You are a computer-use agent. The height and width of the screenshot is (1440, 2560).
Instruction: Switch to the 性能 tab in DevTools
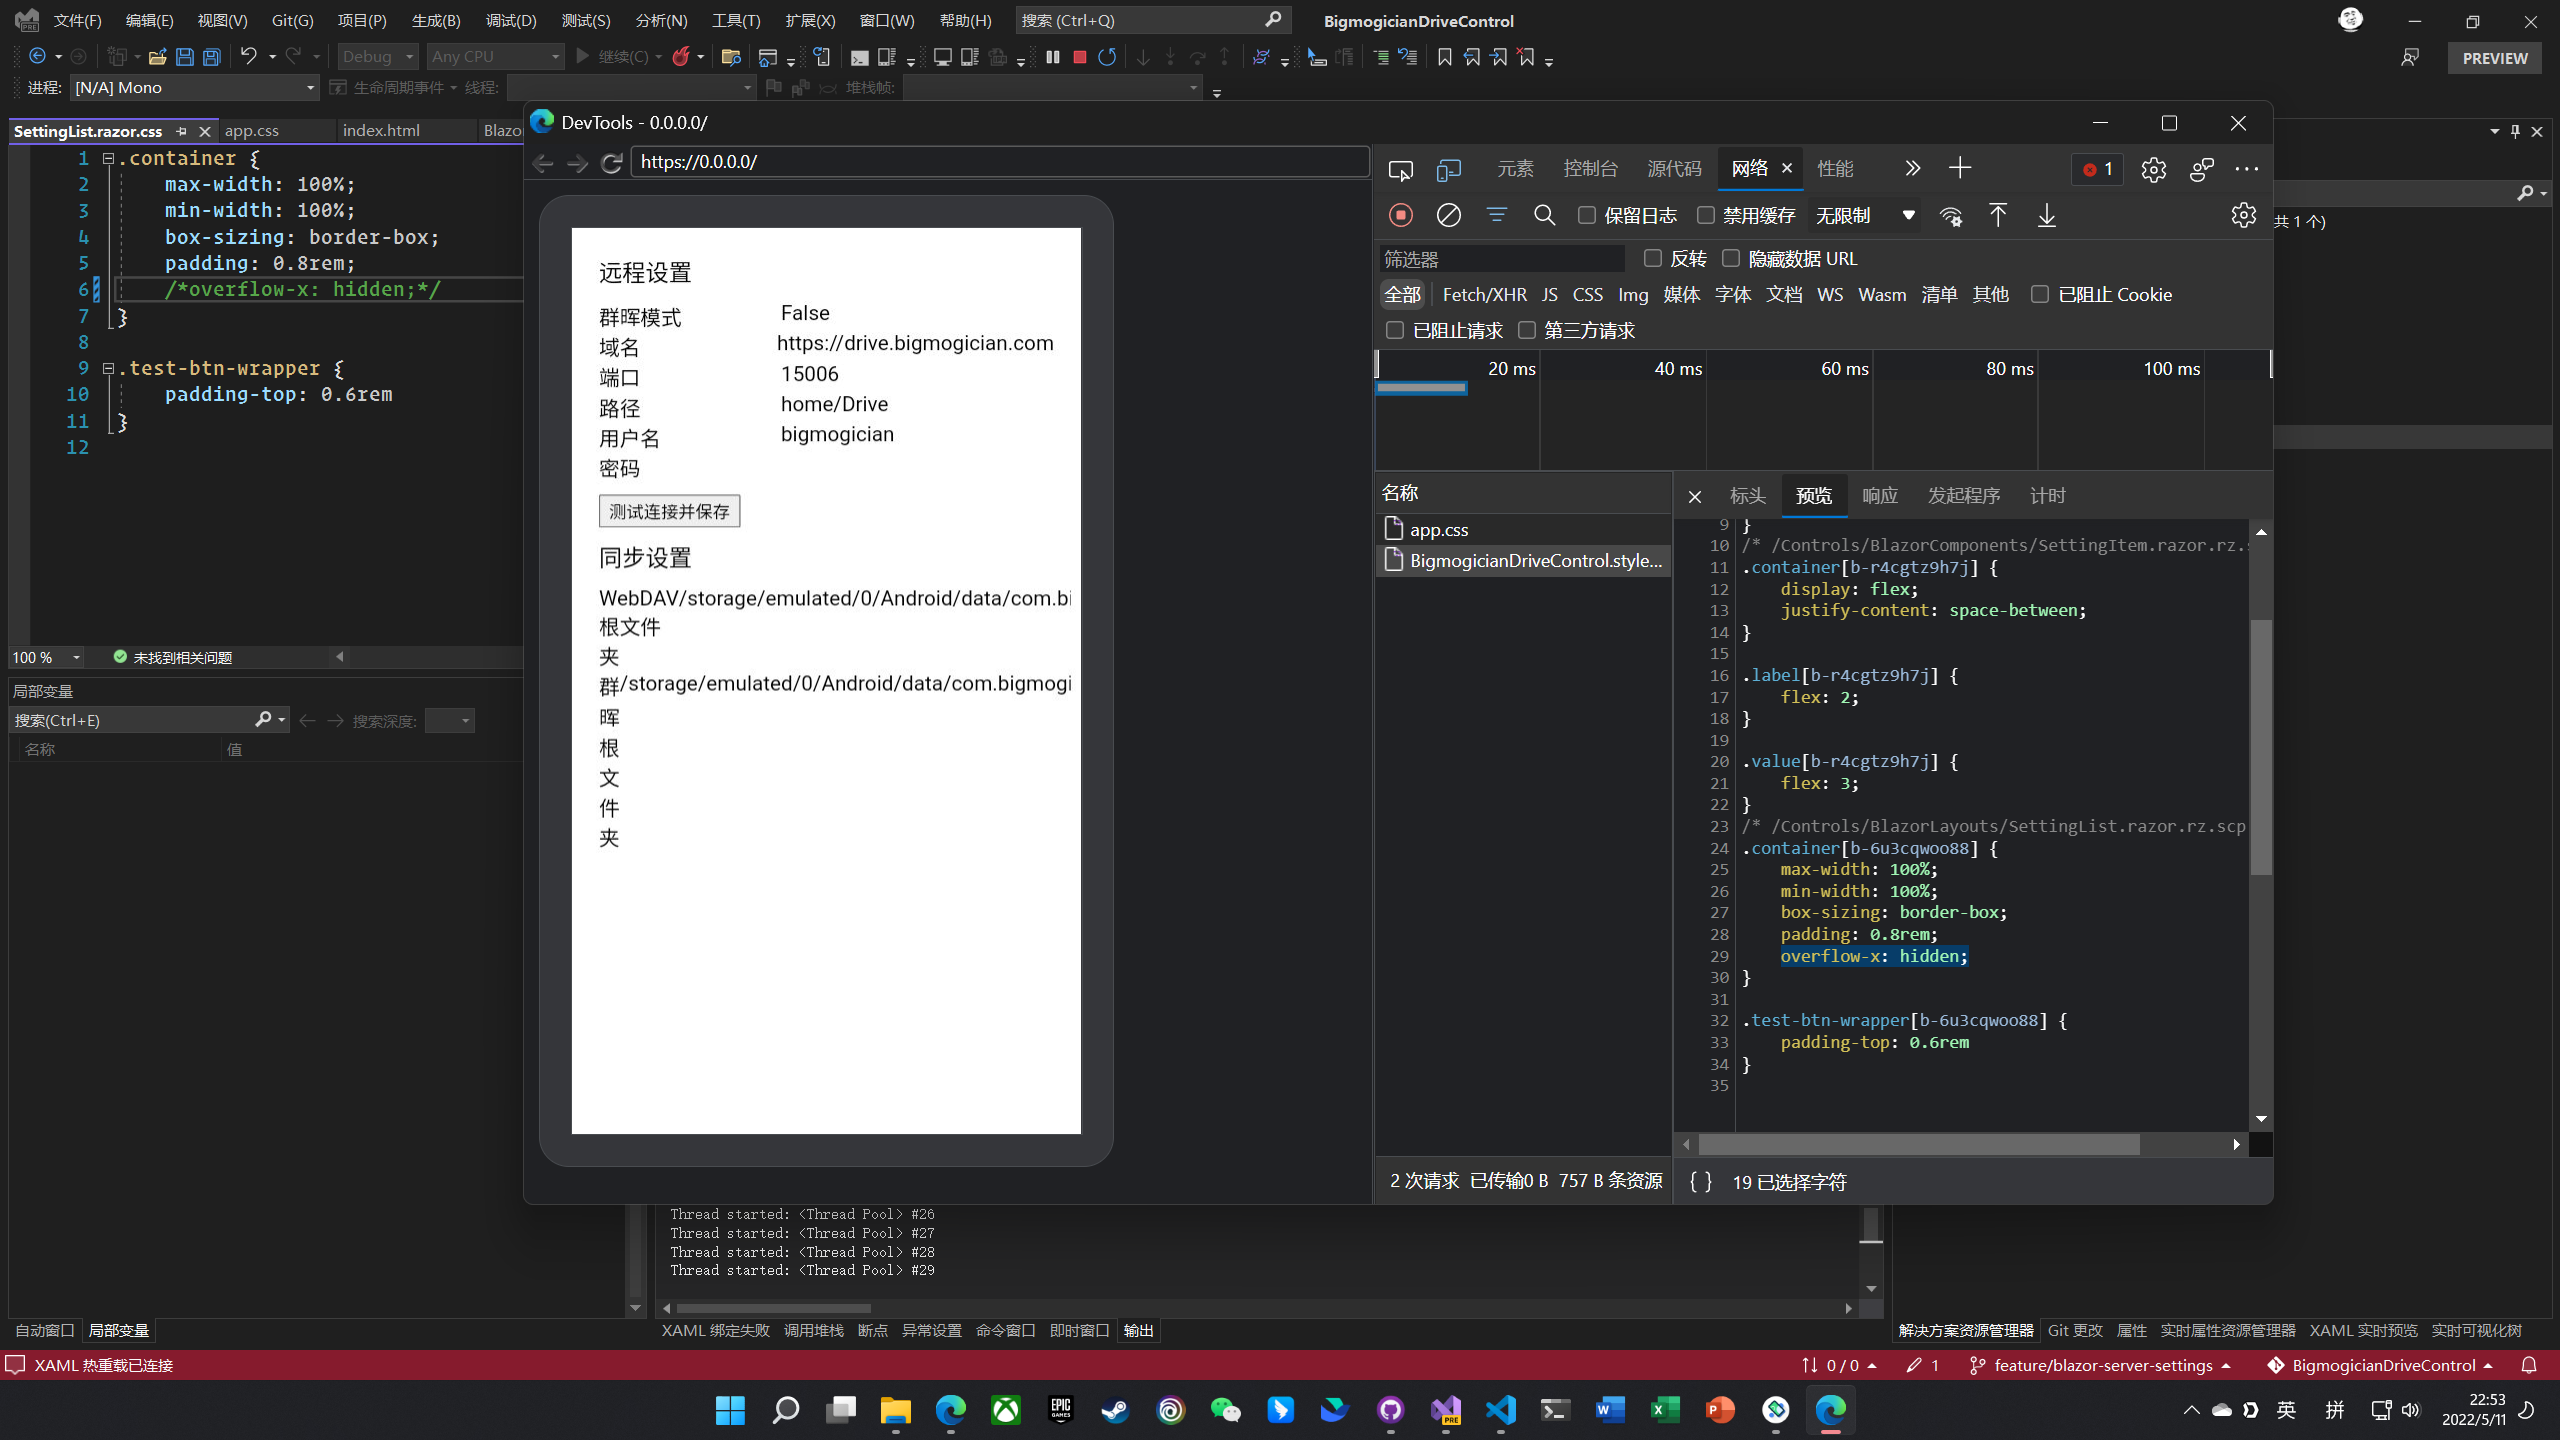click(x=1836, y=168)
